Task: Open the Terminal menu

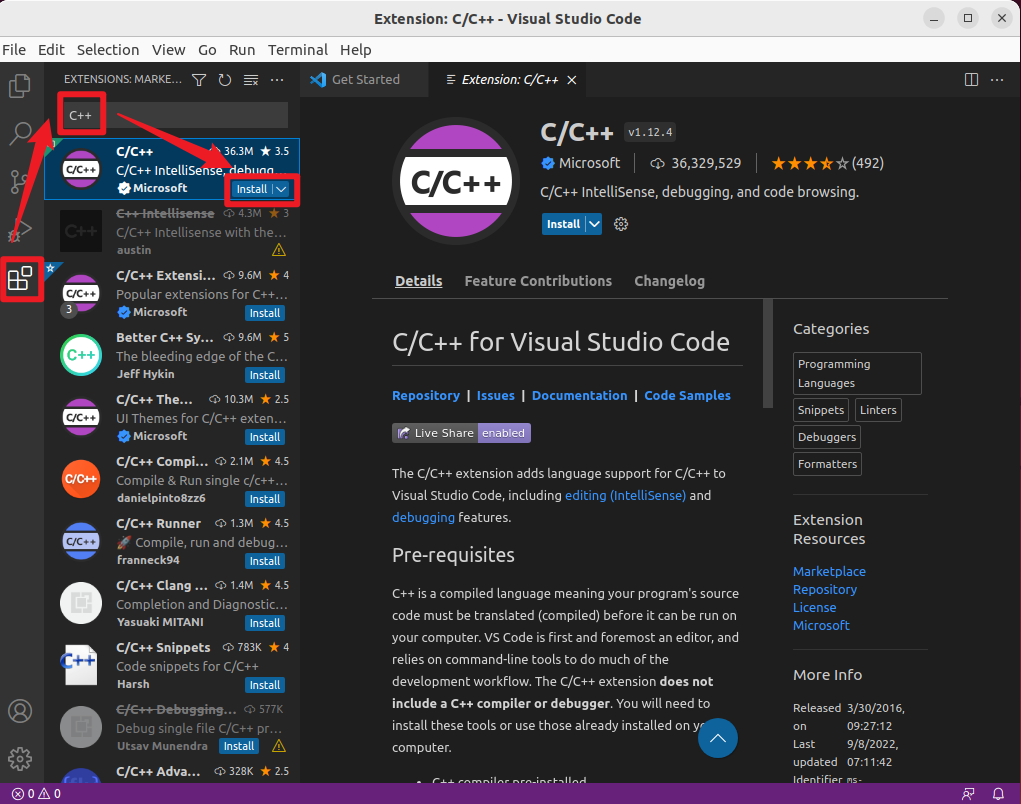Action: click(297, 49)
